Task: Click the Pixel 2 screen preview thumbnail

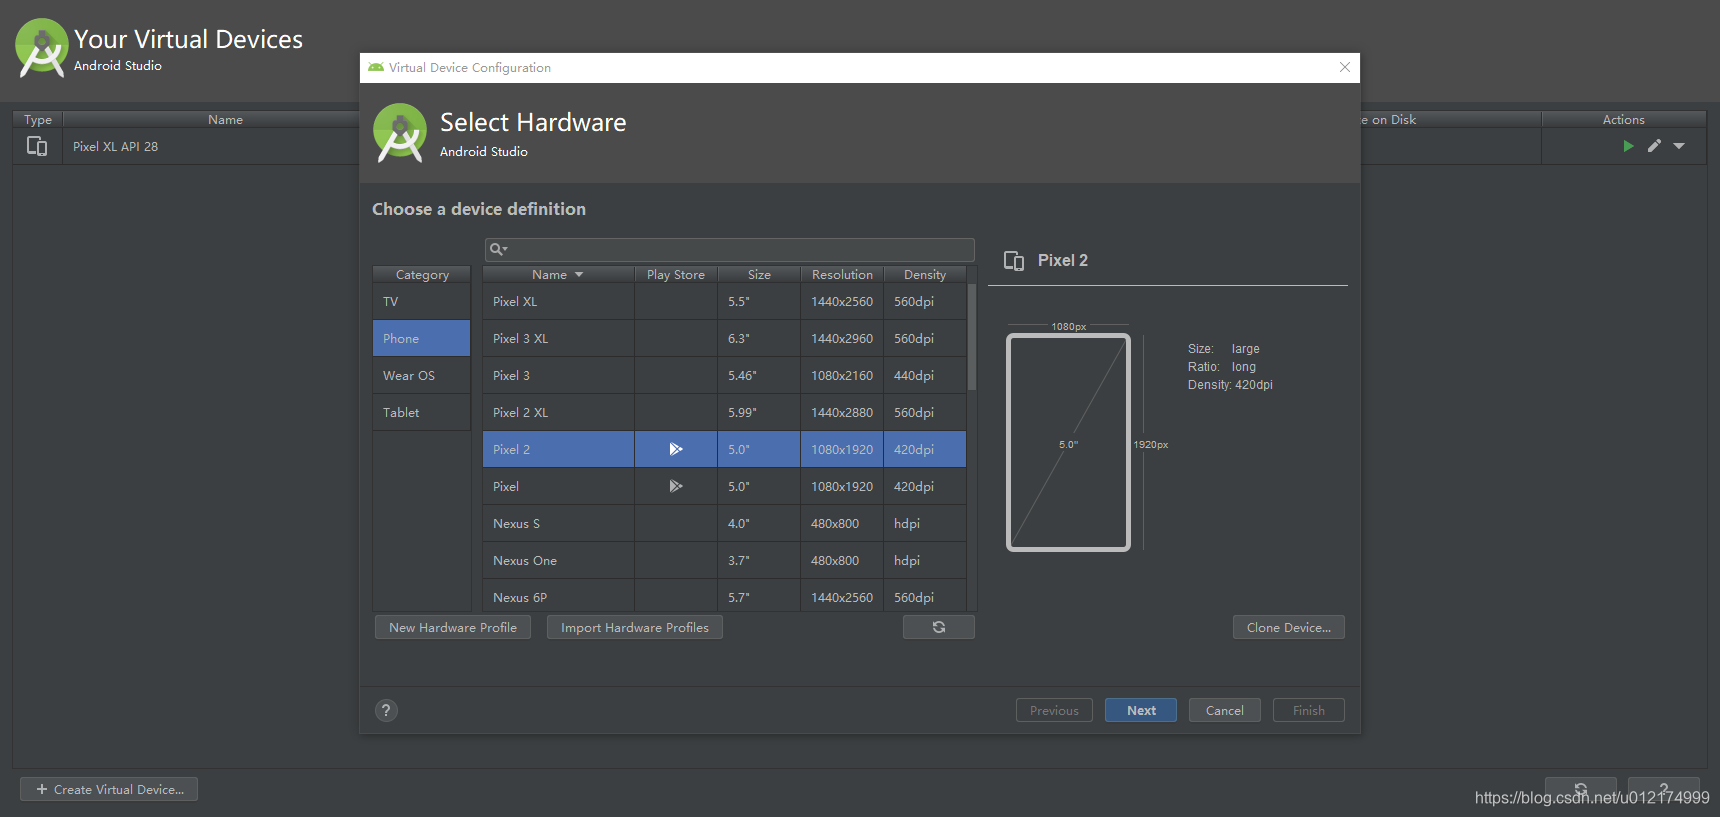Action: pyautogui.click(x=1068, y=442)
